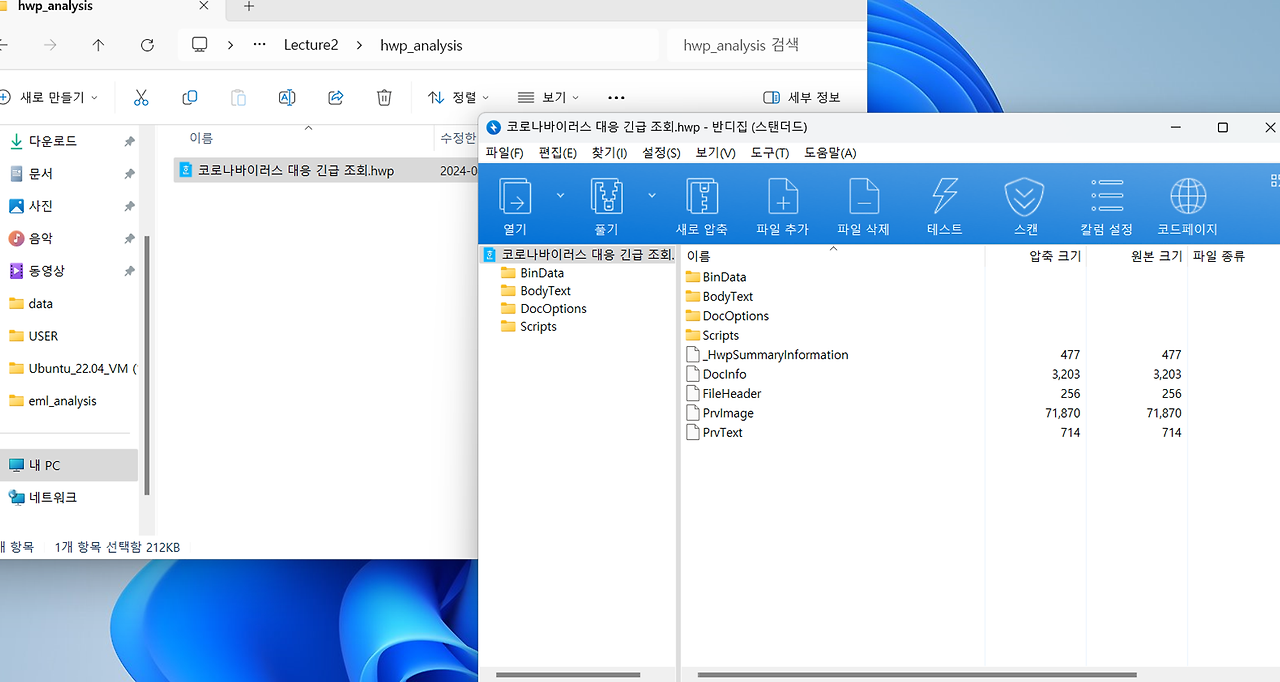Sort by 이름 column in Bandizip
Screen dimensions: 1280x682
(832, 257)
